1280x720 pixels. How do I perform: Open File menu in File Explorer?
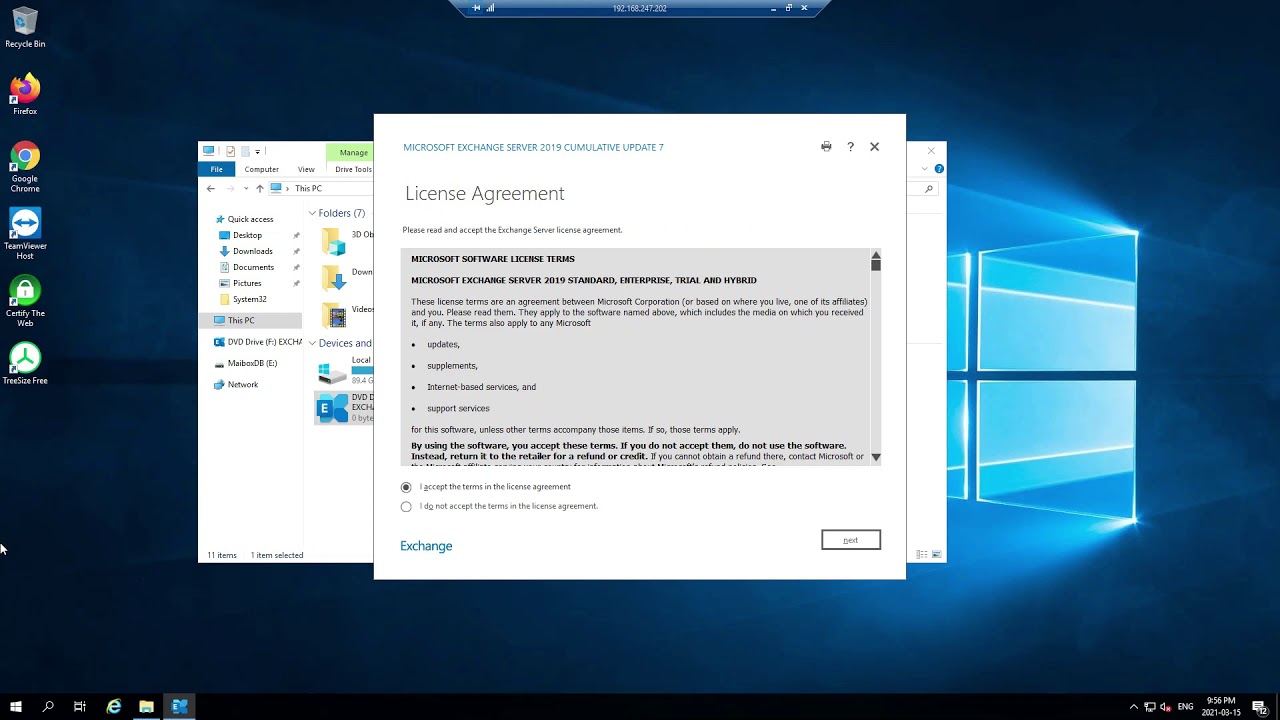[216, 169]
